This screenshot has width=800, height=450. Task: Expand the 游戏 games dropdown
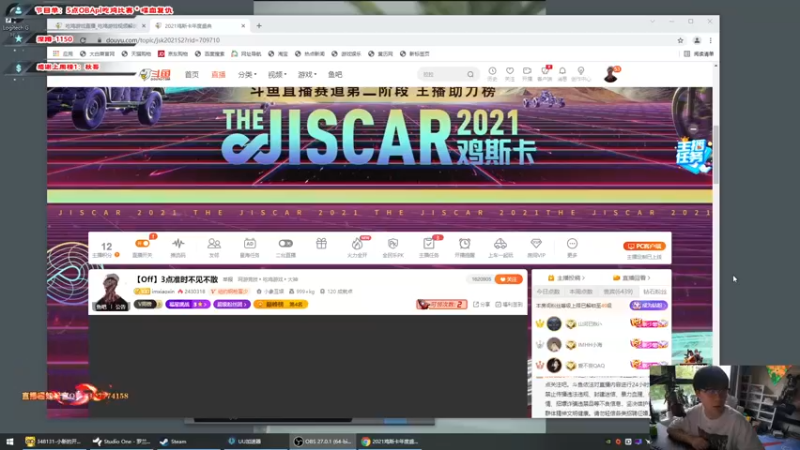click(x=307, y=74)
